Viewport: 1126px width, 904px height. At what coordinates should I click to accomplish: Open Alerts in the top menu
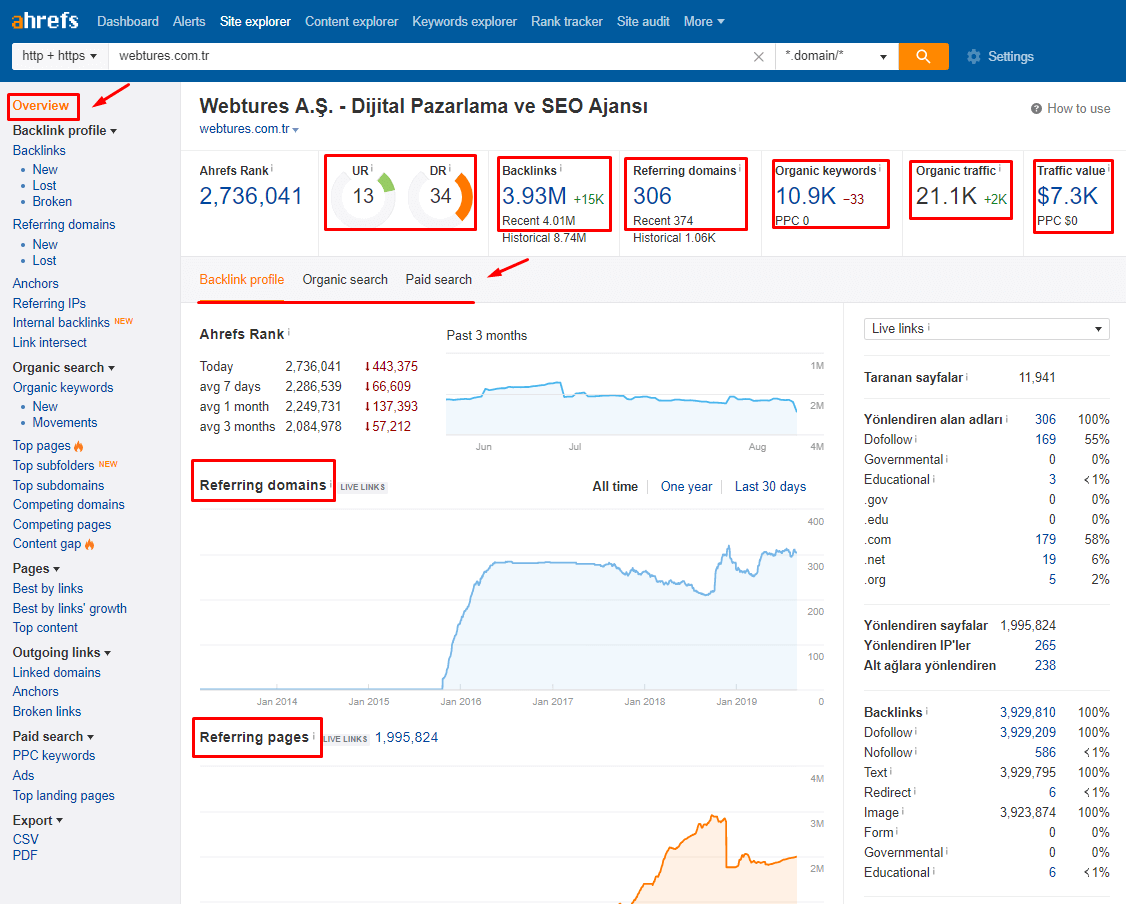(189, 22)
